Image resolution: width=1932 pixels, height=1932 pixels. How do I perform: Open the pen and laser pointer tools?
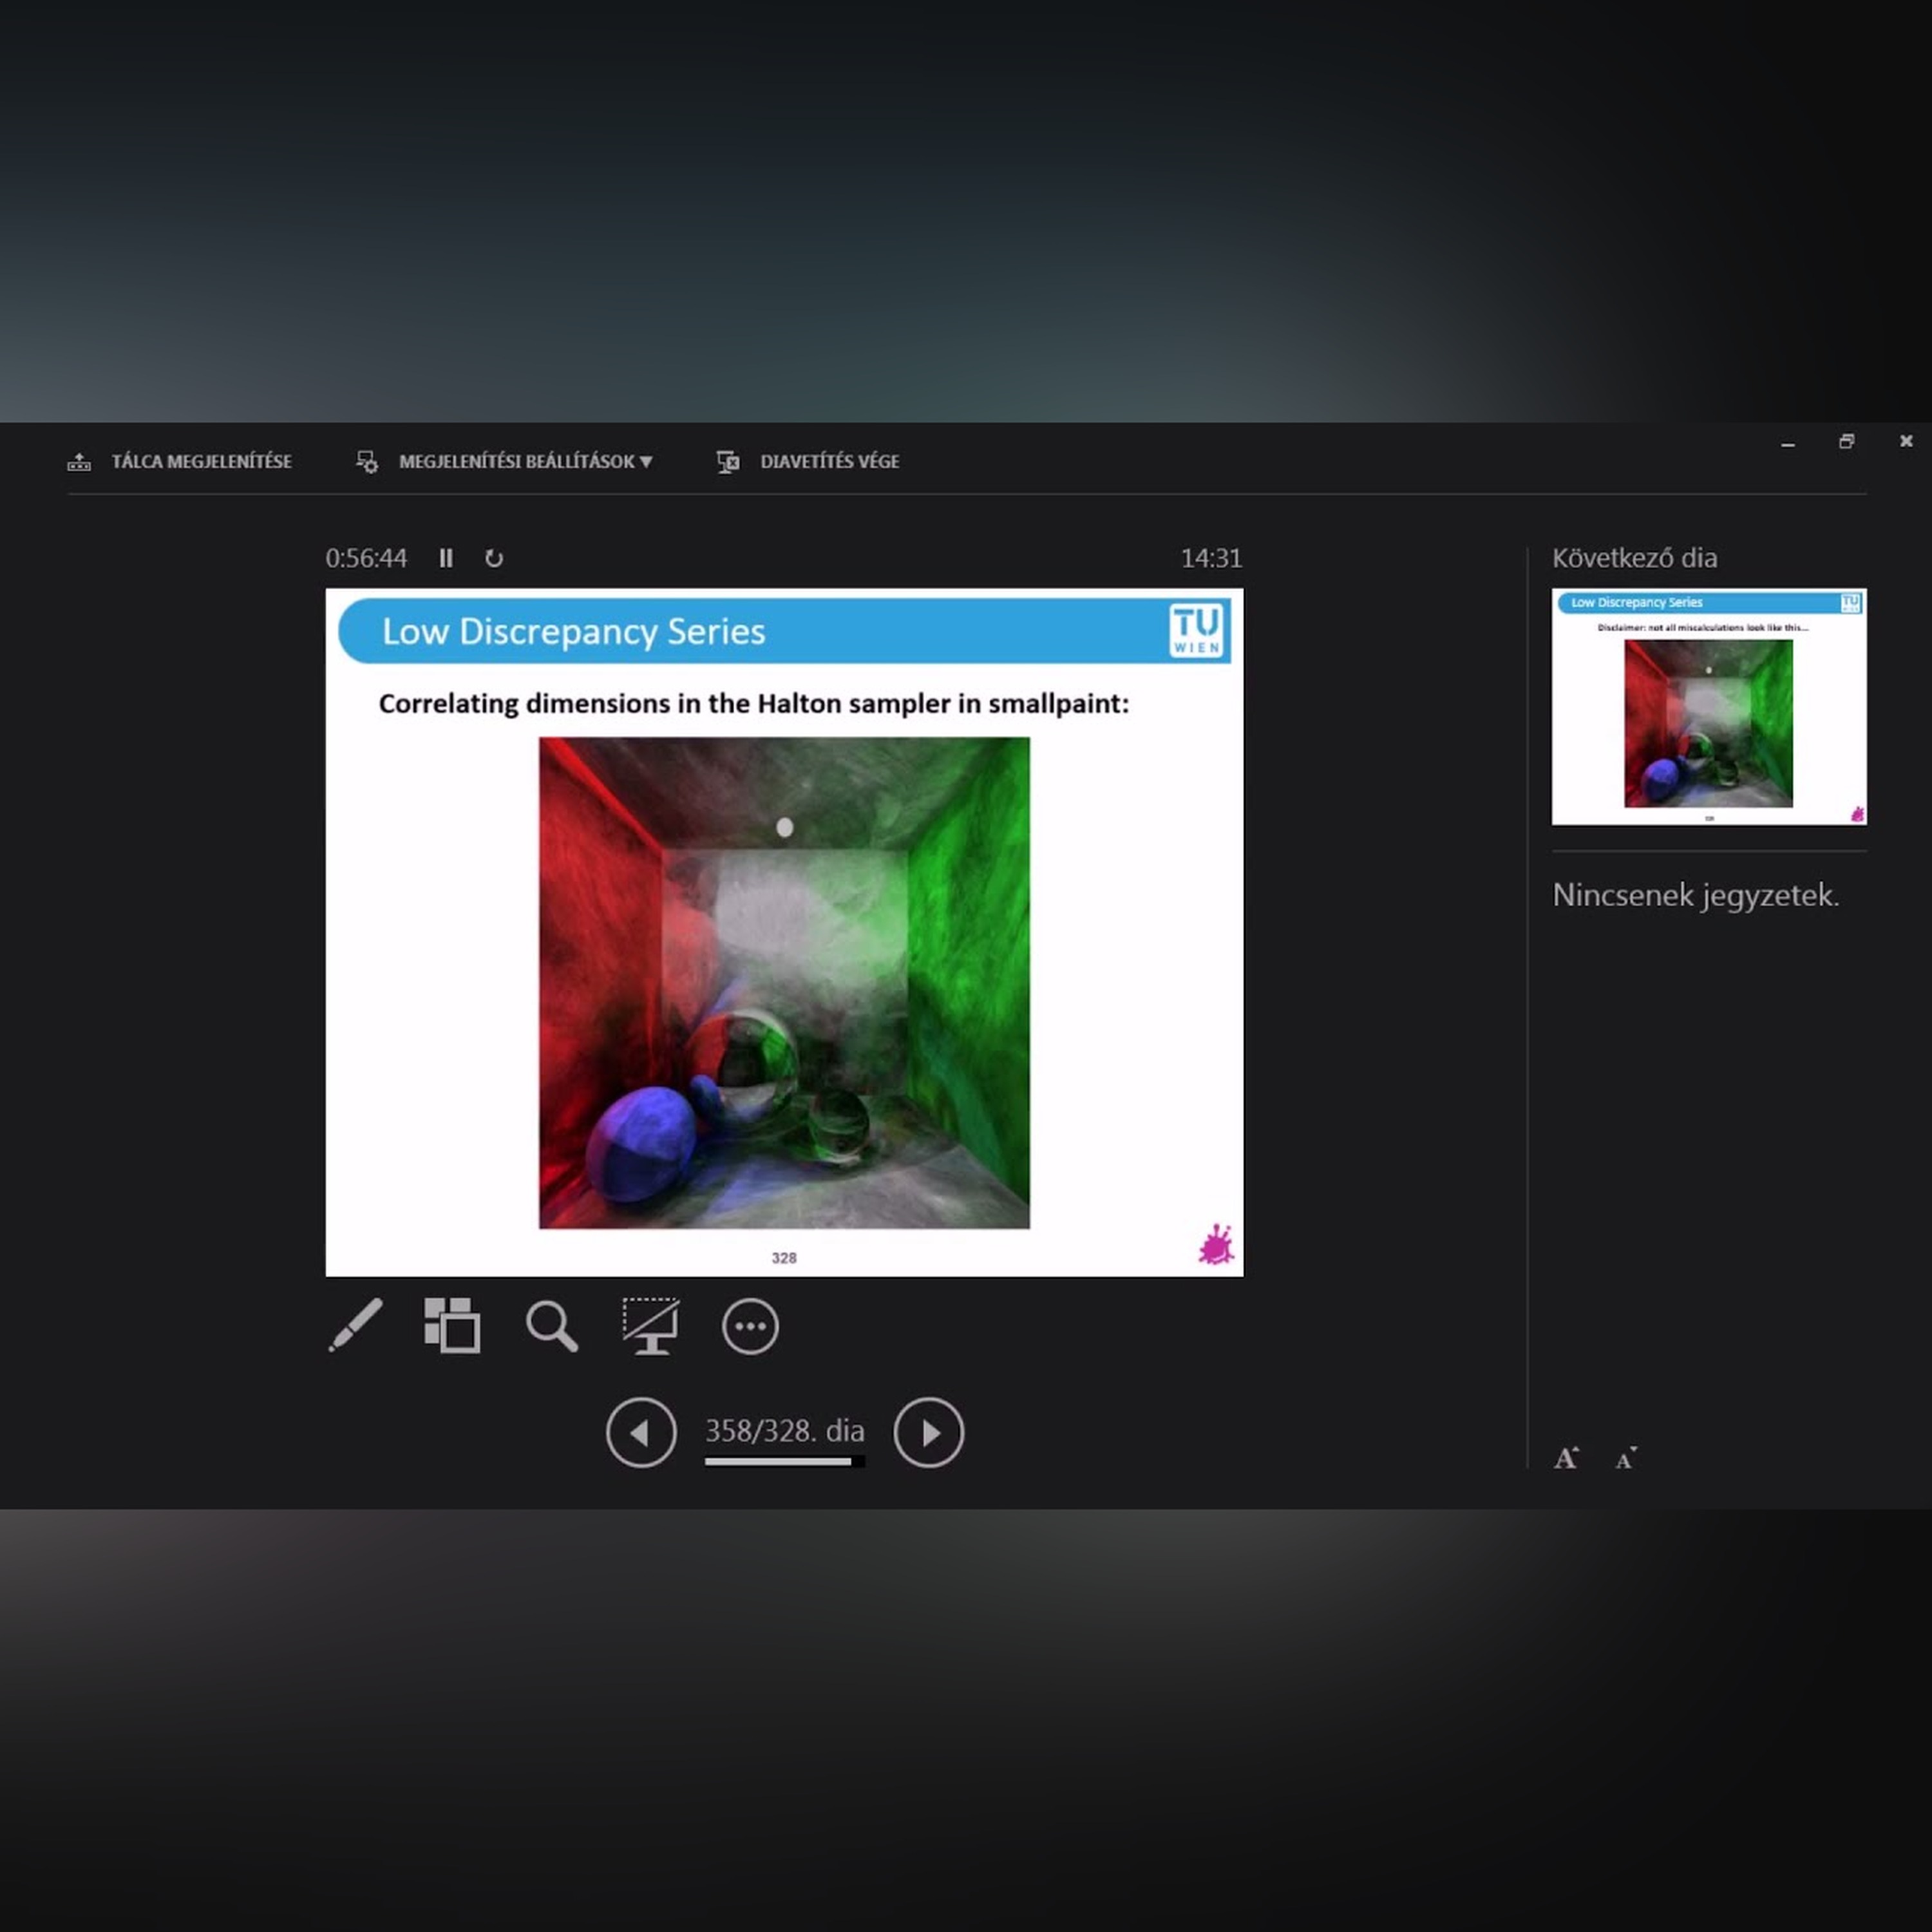click(355, 1325)
